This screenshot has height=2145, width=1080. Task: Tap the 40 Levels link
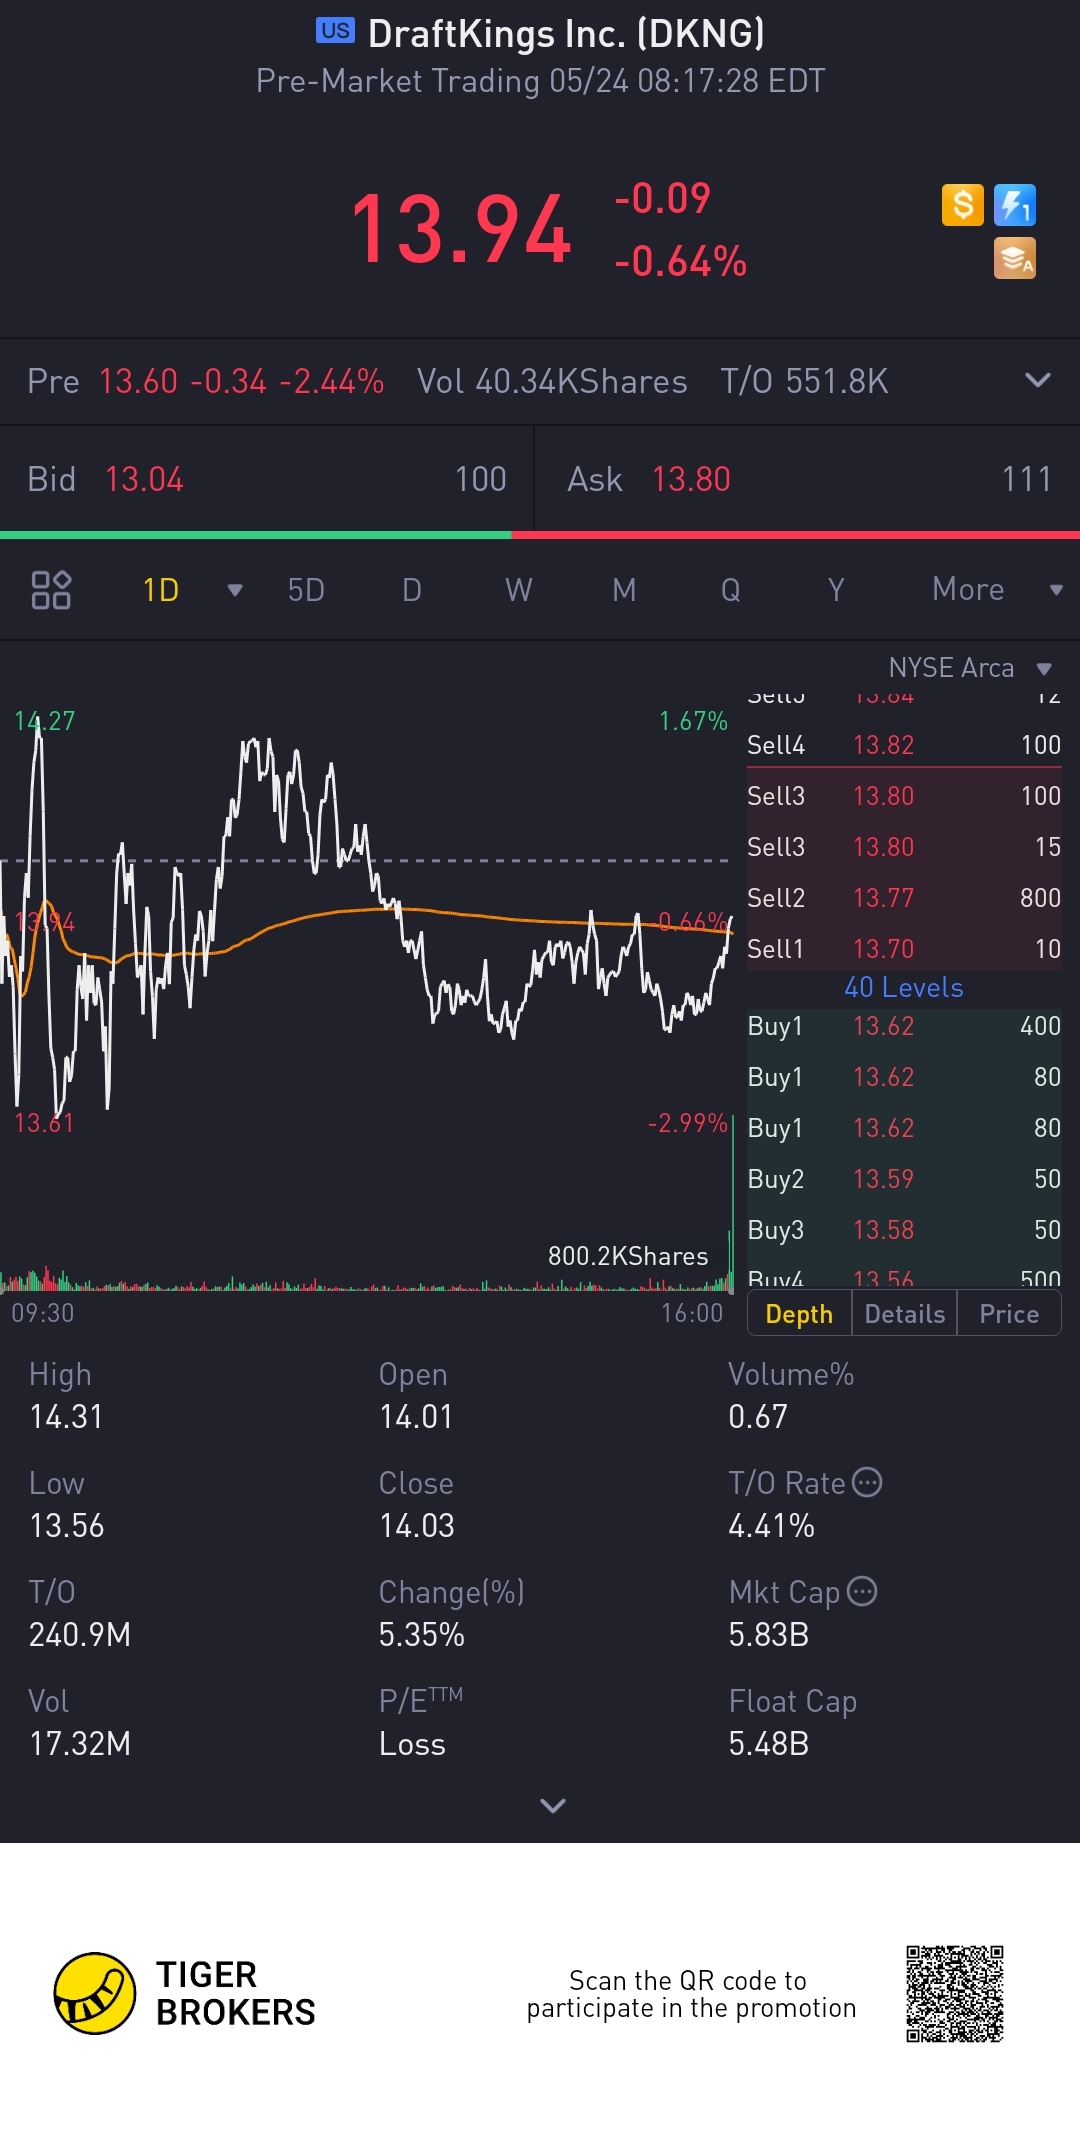pyautogui.click(x=904, y=987)
